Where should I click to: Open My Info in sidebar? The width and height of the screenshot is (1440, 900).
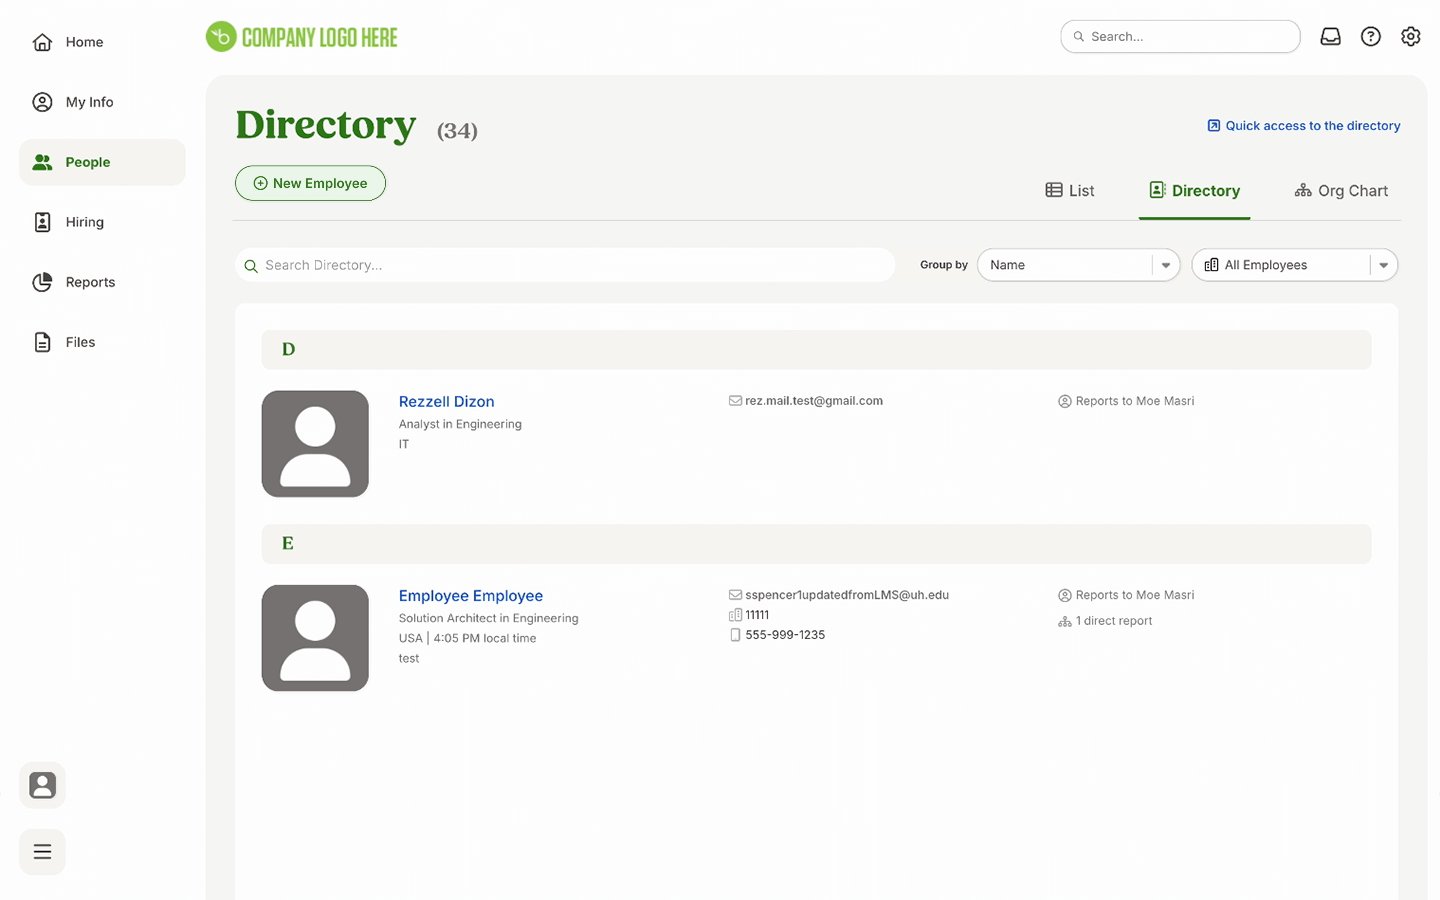coord(89,102)
